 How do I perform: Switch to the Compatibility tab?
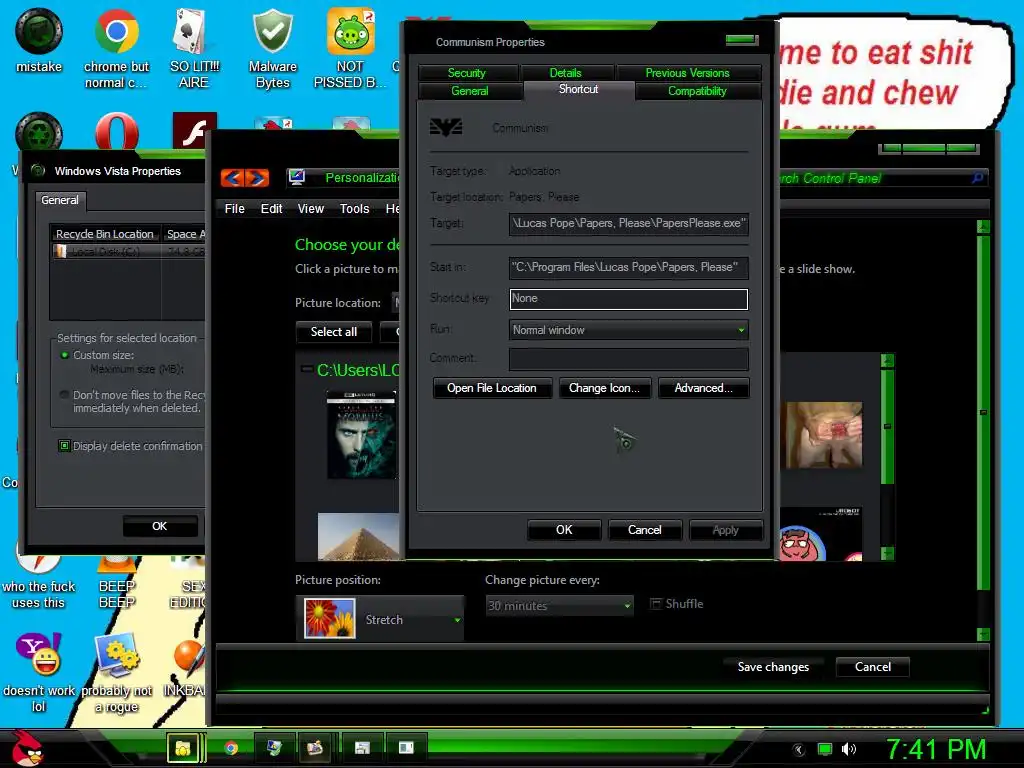[x=697, y=91]
